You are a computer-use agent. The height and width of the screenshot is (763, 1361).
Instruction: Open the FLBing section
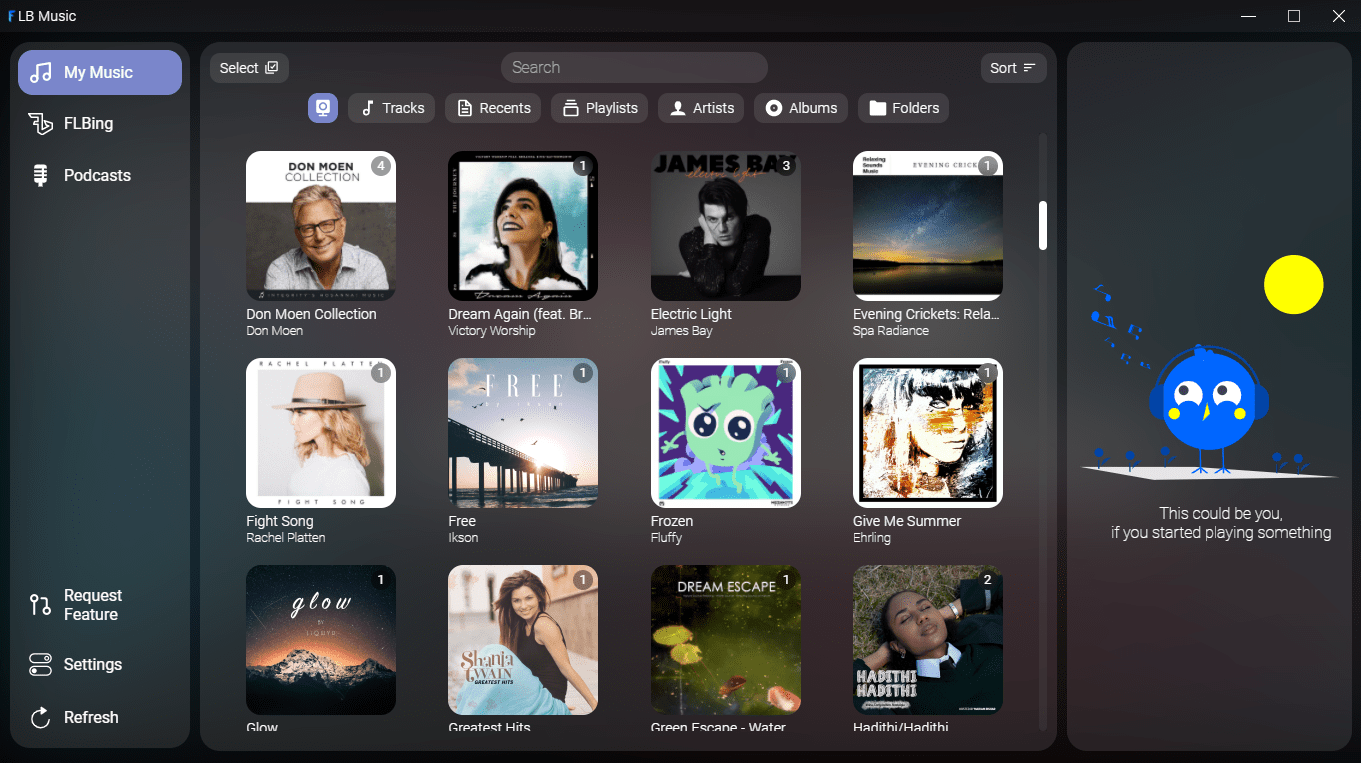(x=100, y=124)
